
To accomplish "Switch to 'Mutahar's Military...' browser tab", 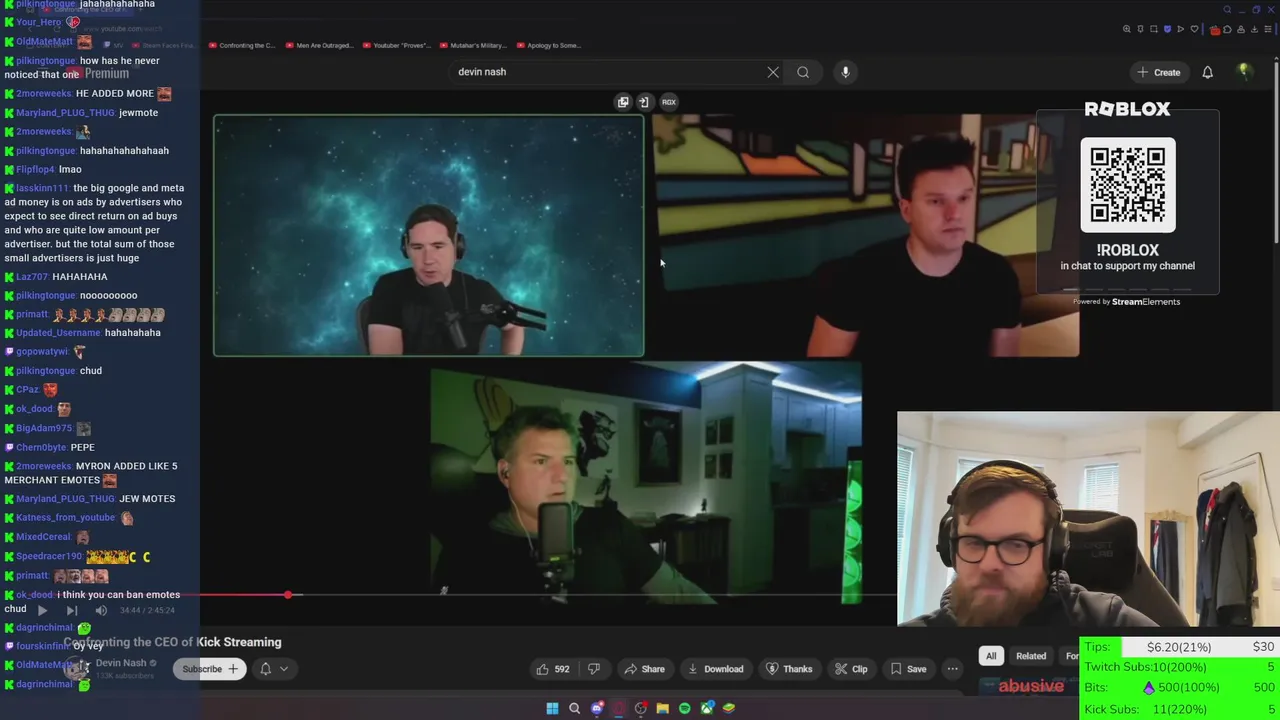I will point(474,45).
